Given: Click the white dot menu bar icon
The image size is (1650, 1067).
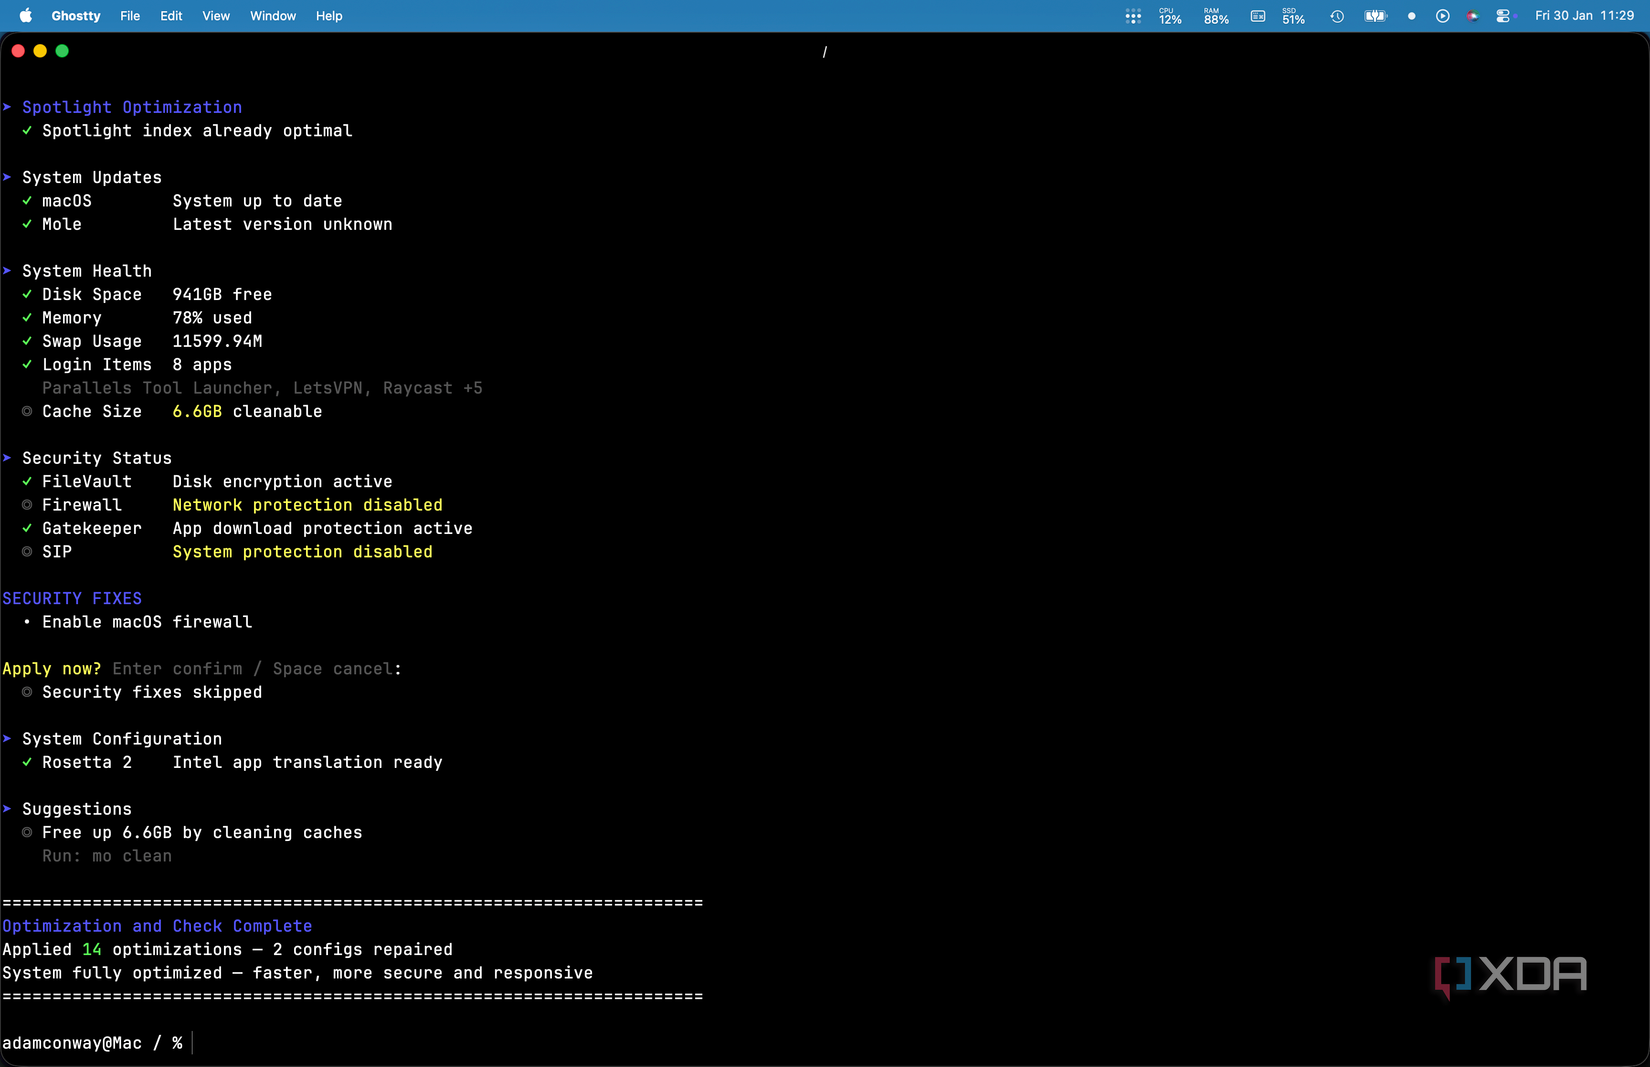Looking at the screenshot, I should (x=1412, y=16).
